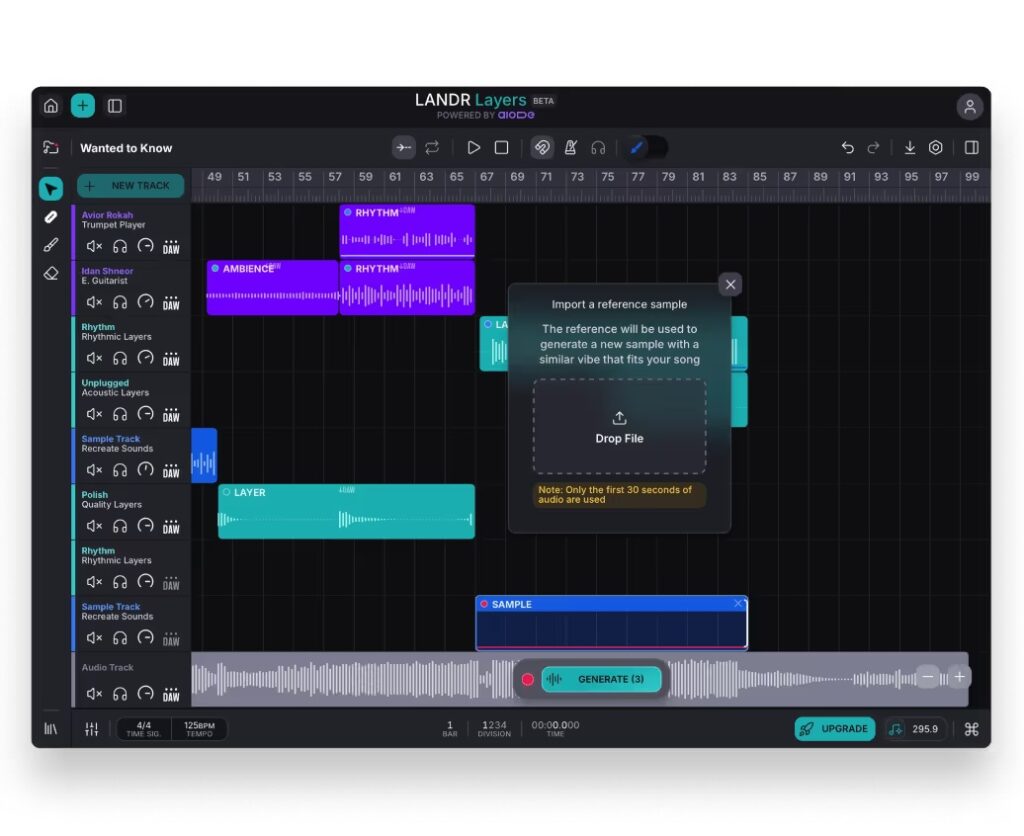
Task: Enable loop playback in the top toolbar
Action: coord(432,147)
